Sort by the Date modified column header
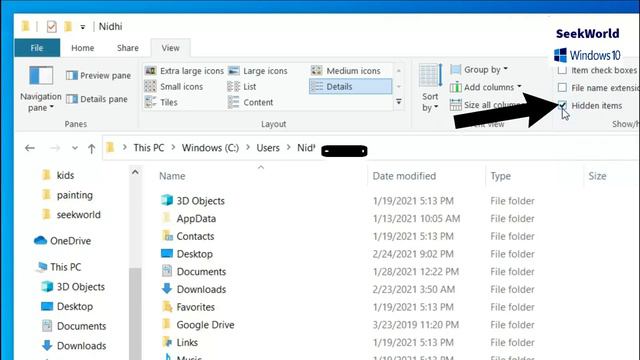Image resolution: width=640 pixels, height=360 pixels. click(x=404, y=176)
